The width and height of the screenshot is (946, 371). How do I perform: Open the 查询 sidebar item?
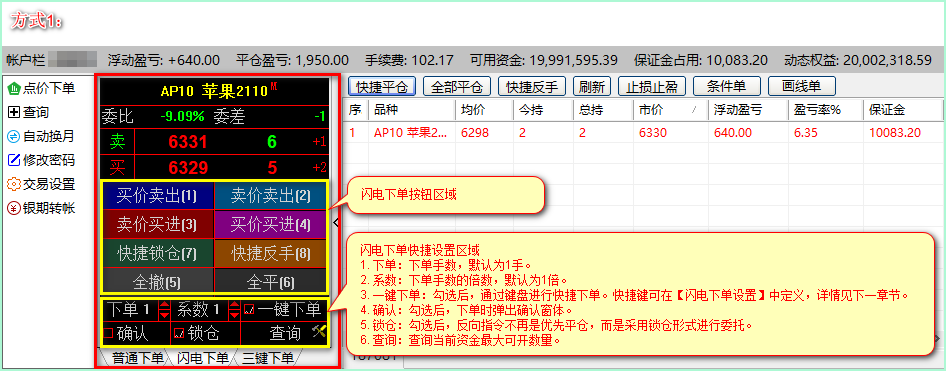point(28,112)
